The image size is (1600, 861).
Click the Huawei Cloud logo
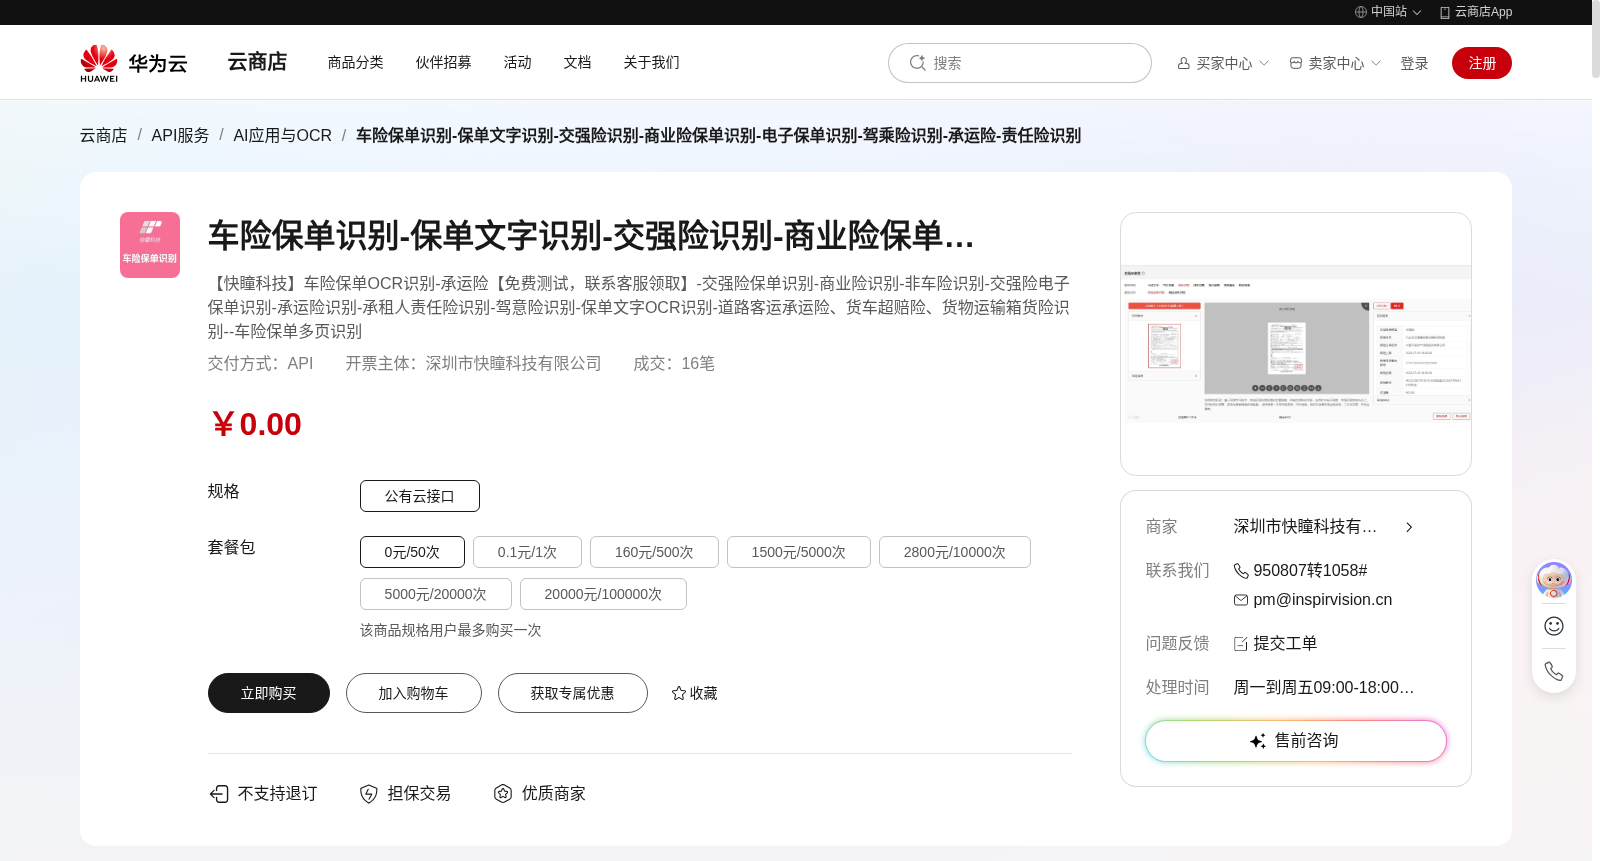tap(134, 63)
